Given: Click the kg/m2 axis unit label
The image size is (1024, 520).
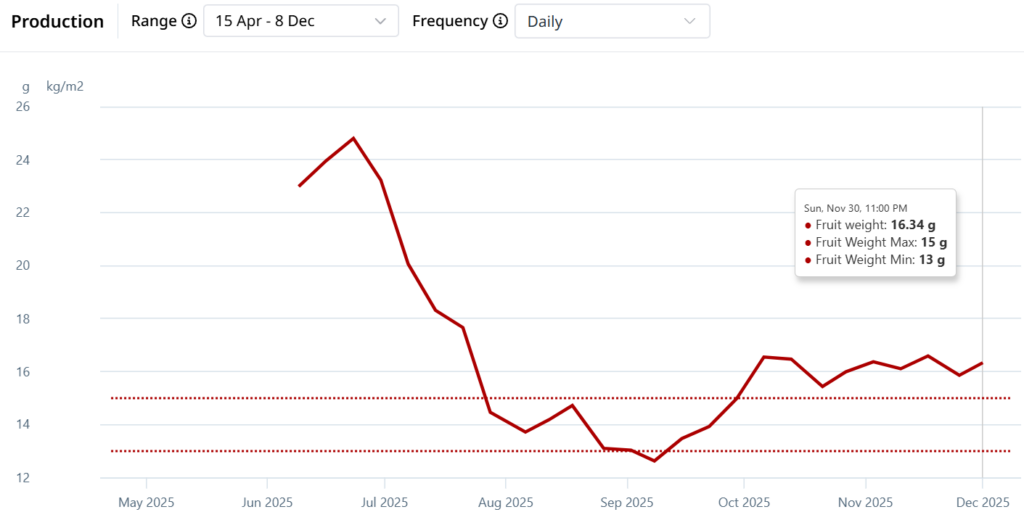Looking at the screenshot, I should point(65,86).
